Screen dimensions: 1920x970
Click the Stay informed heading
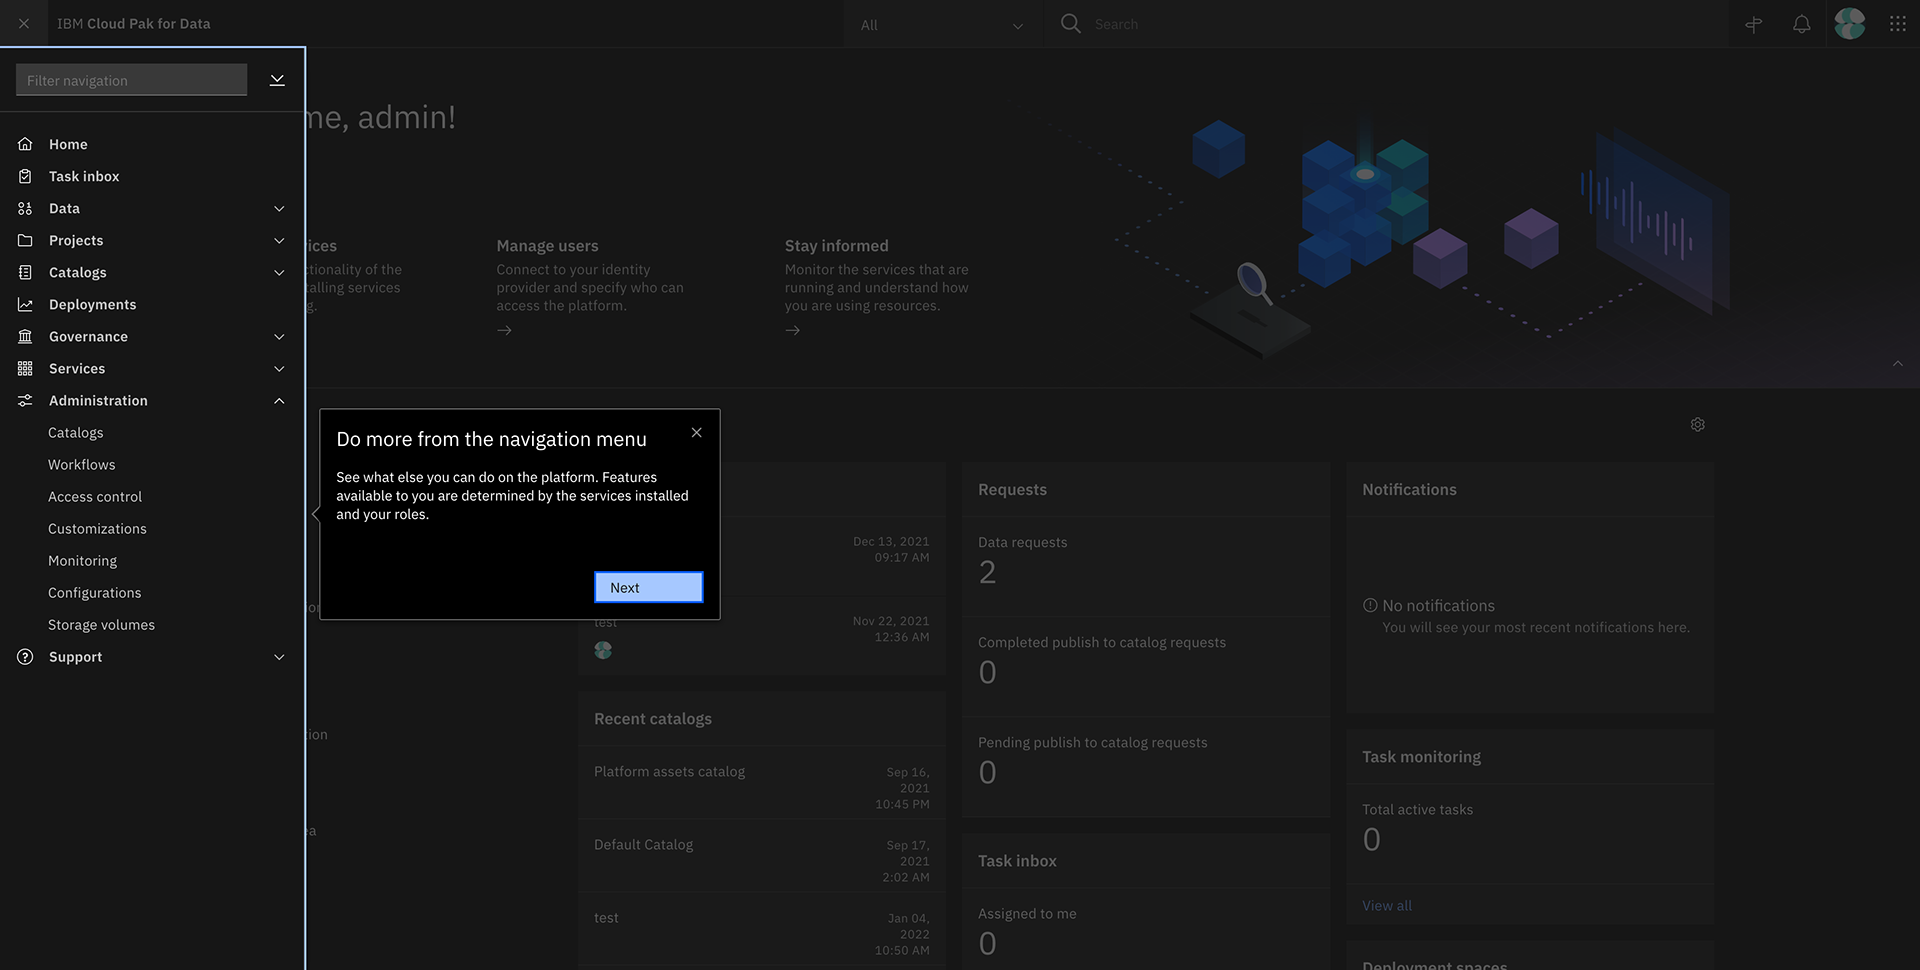[836, 245]
